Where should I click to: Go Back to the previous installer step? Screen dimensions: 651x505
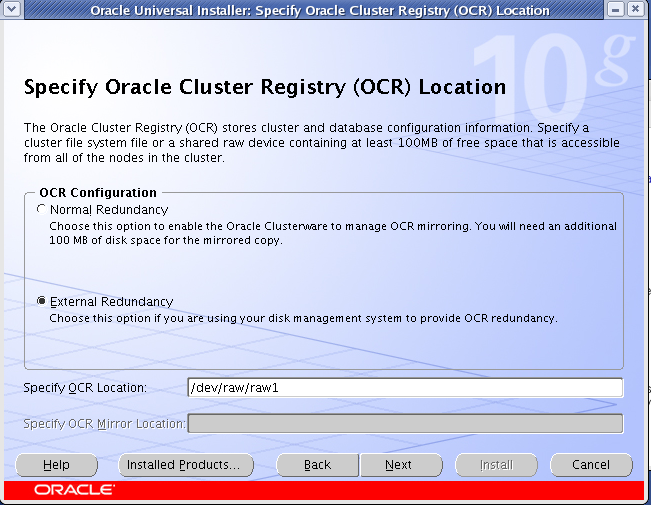[317, 465]
